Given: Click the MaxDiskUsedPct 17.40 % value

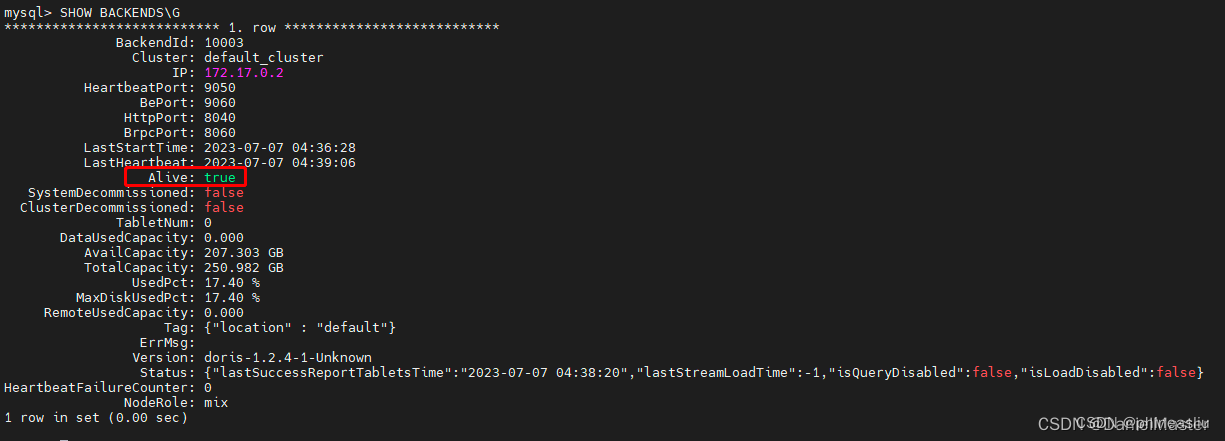Looking at the screenshot, I should (x=231, y=297).
